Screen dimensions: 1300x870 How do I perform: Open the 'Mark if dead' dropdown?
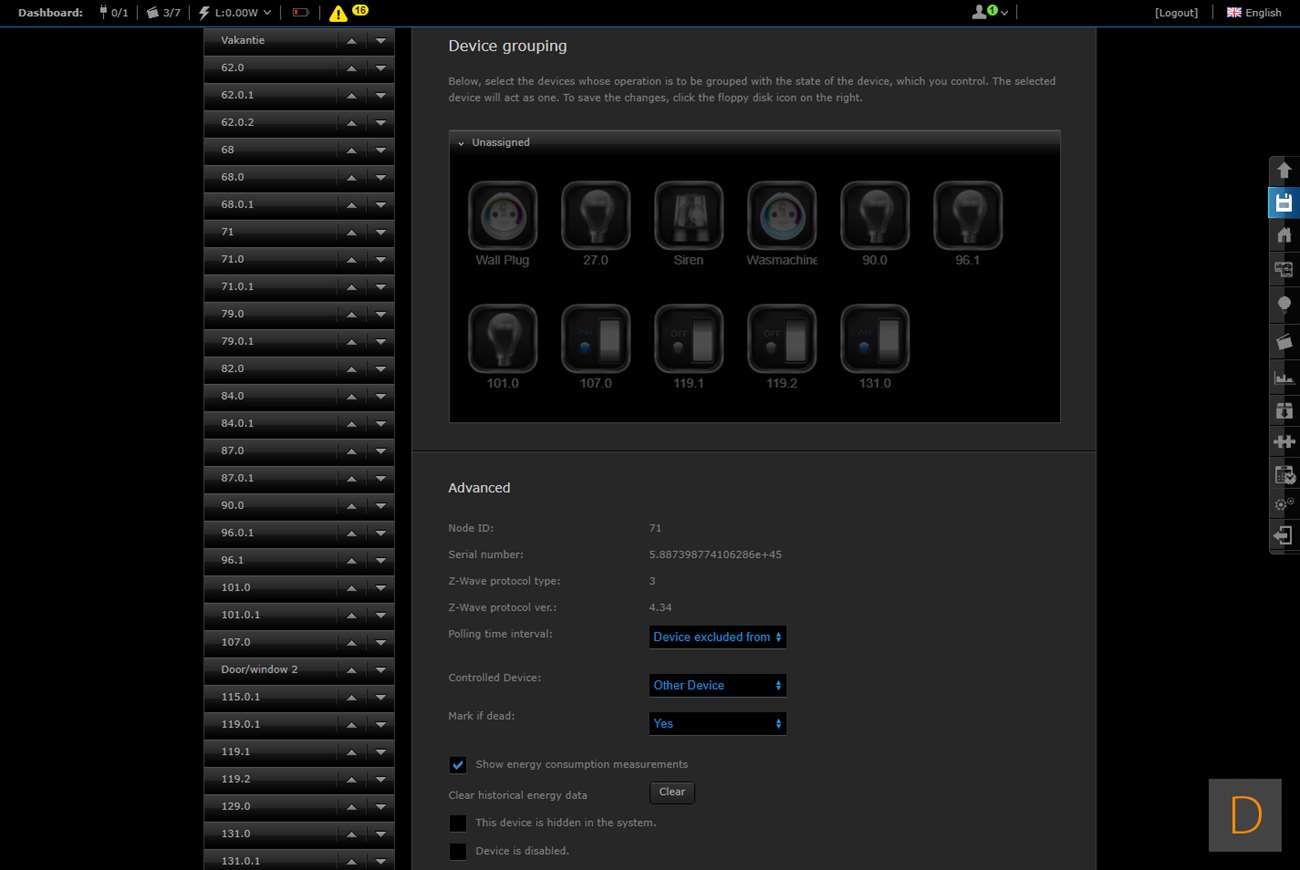717,723
